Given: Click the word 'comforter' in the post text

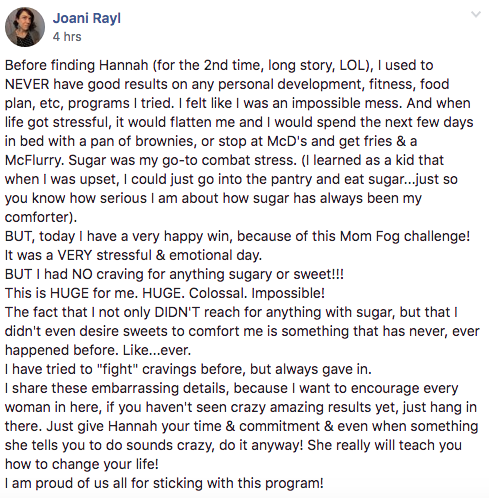Looking at the screenshot, I should tap(37, 217).
